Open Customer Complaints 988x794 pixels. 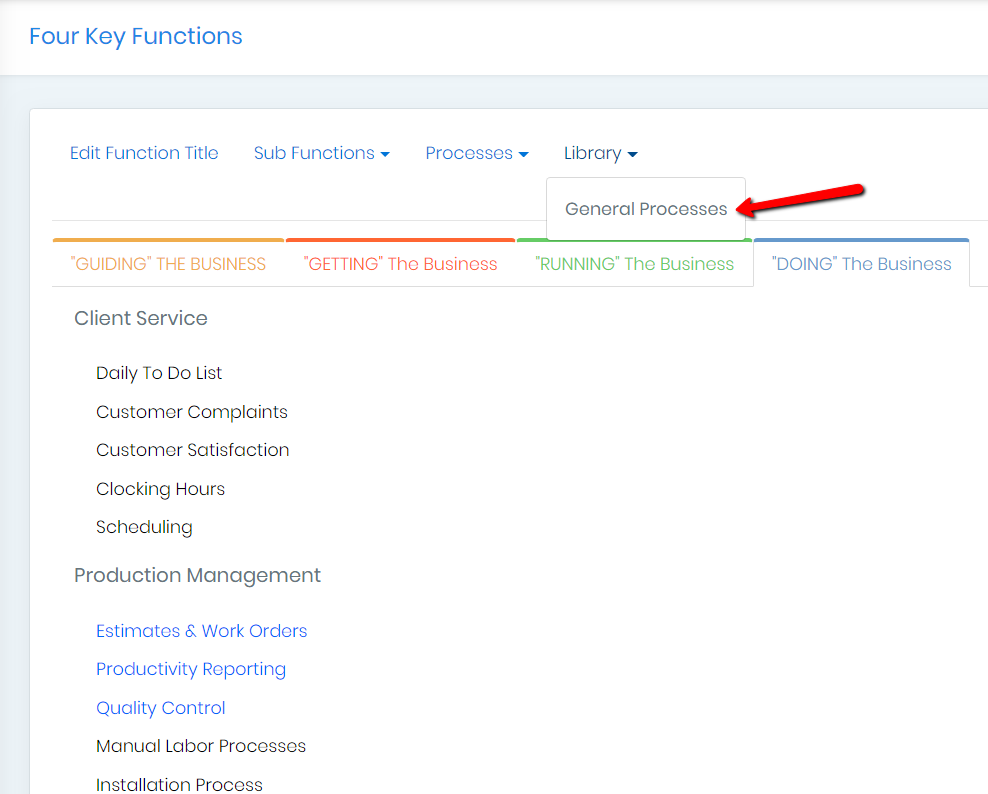[x=191, y=411]
